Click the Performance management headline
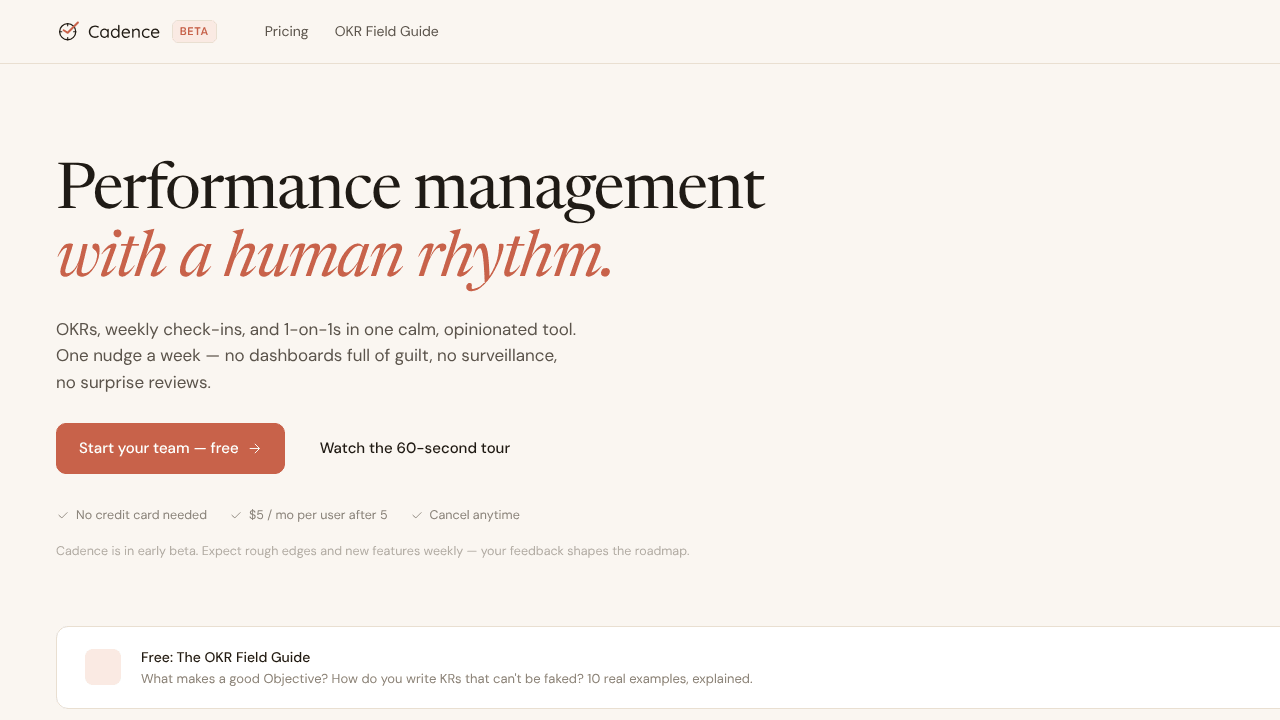Screen dimensions: 1280x720 [x=410, y=186]
